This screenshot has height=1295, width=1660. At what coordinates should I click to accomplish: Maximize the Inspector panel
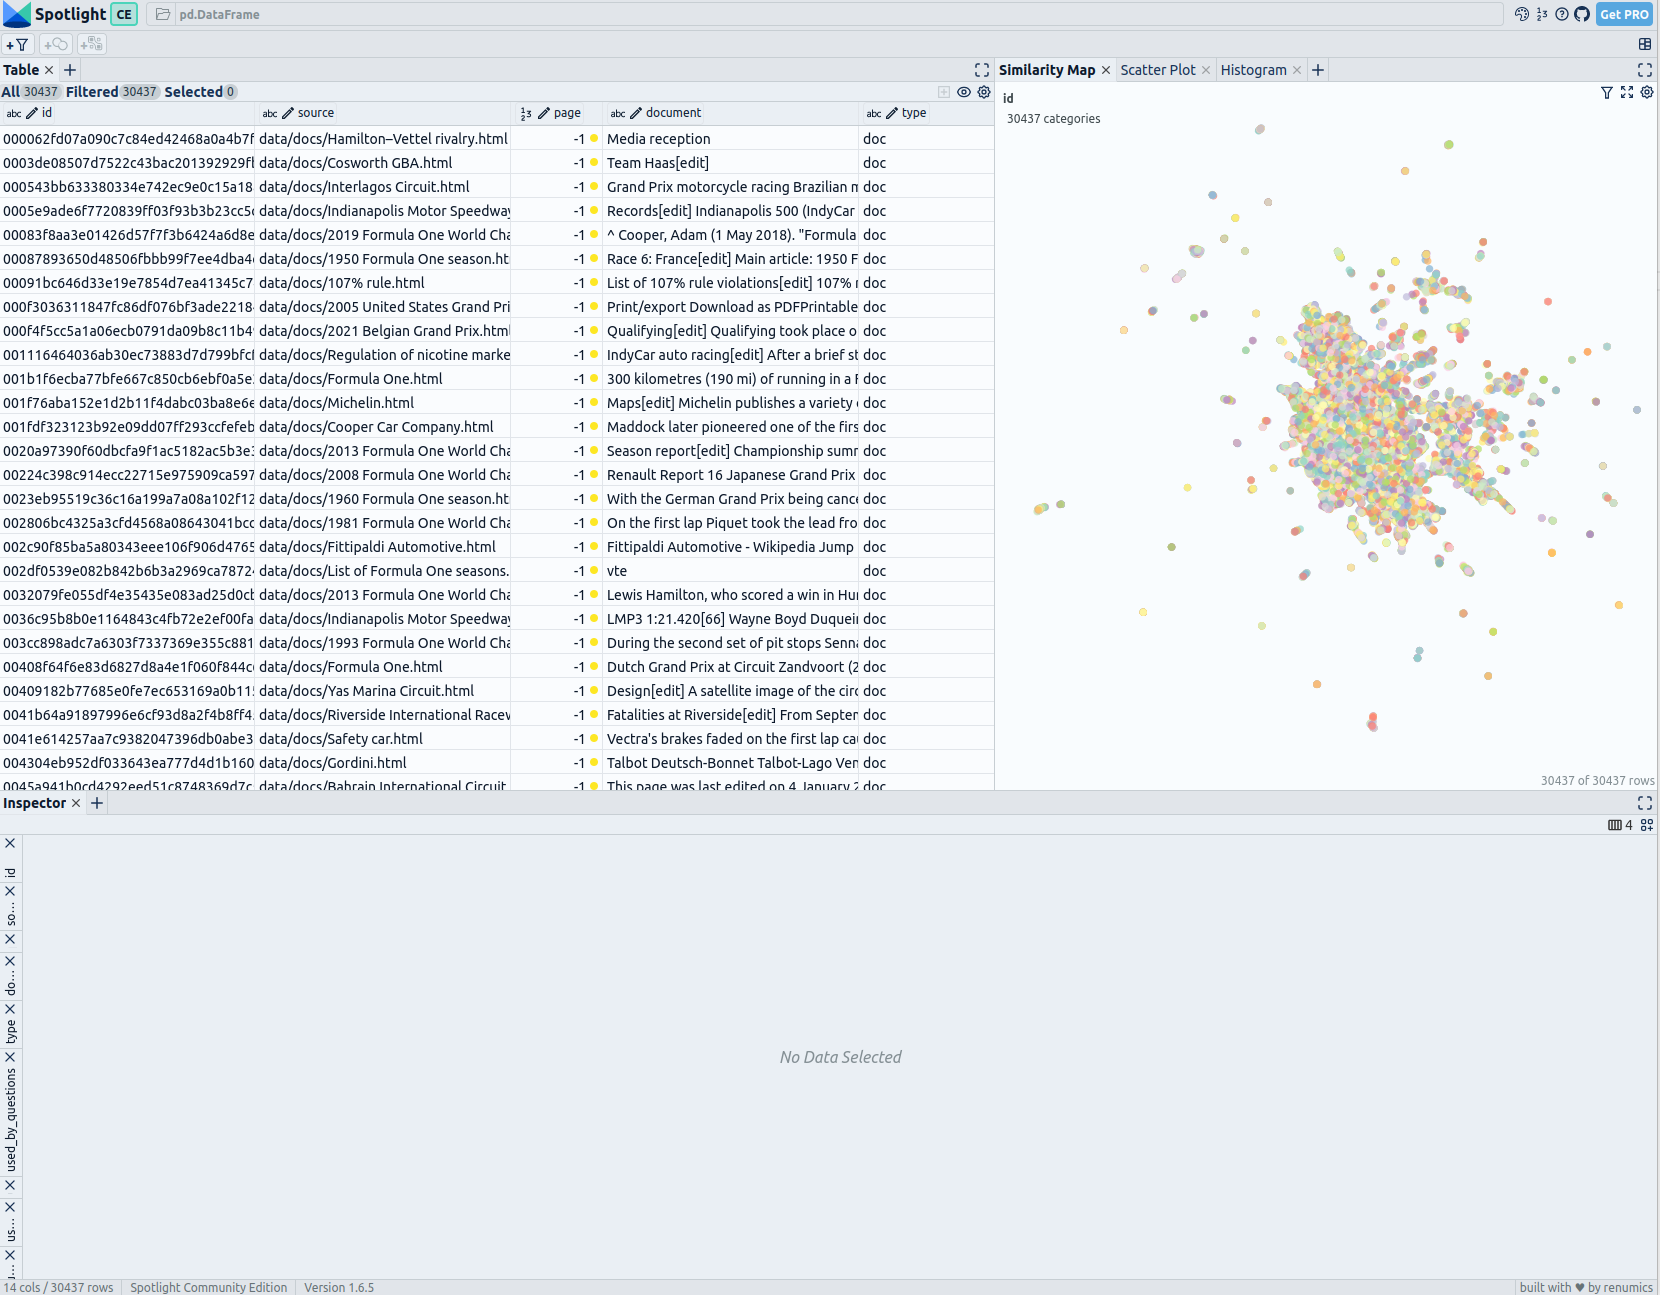1645,803
